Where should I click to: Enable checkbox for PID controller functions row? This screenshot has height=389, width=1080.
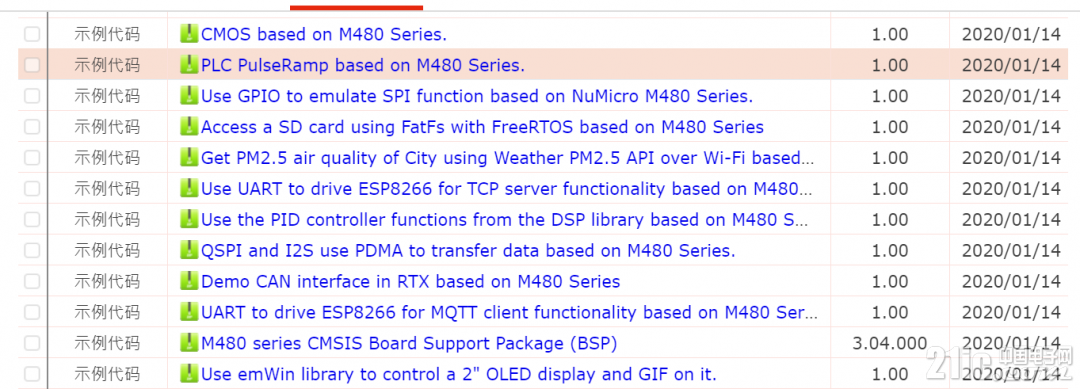click(32, 220)
